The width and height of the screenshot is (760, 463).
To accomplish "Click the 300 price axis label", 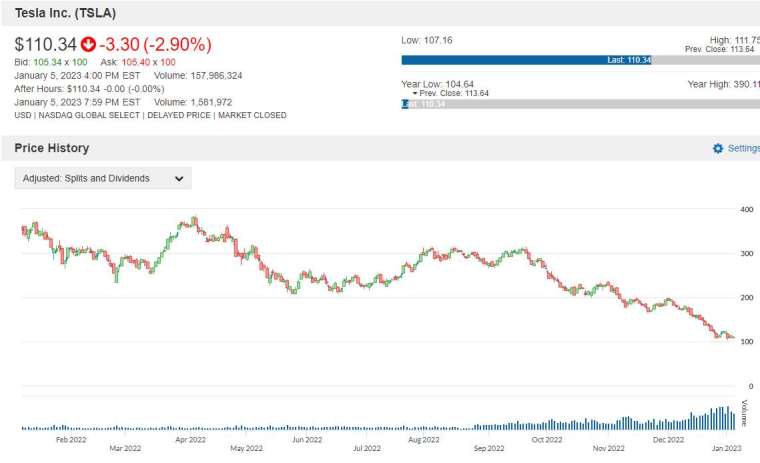I will click(747, 254).
